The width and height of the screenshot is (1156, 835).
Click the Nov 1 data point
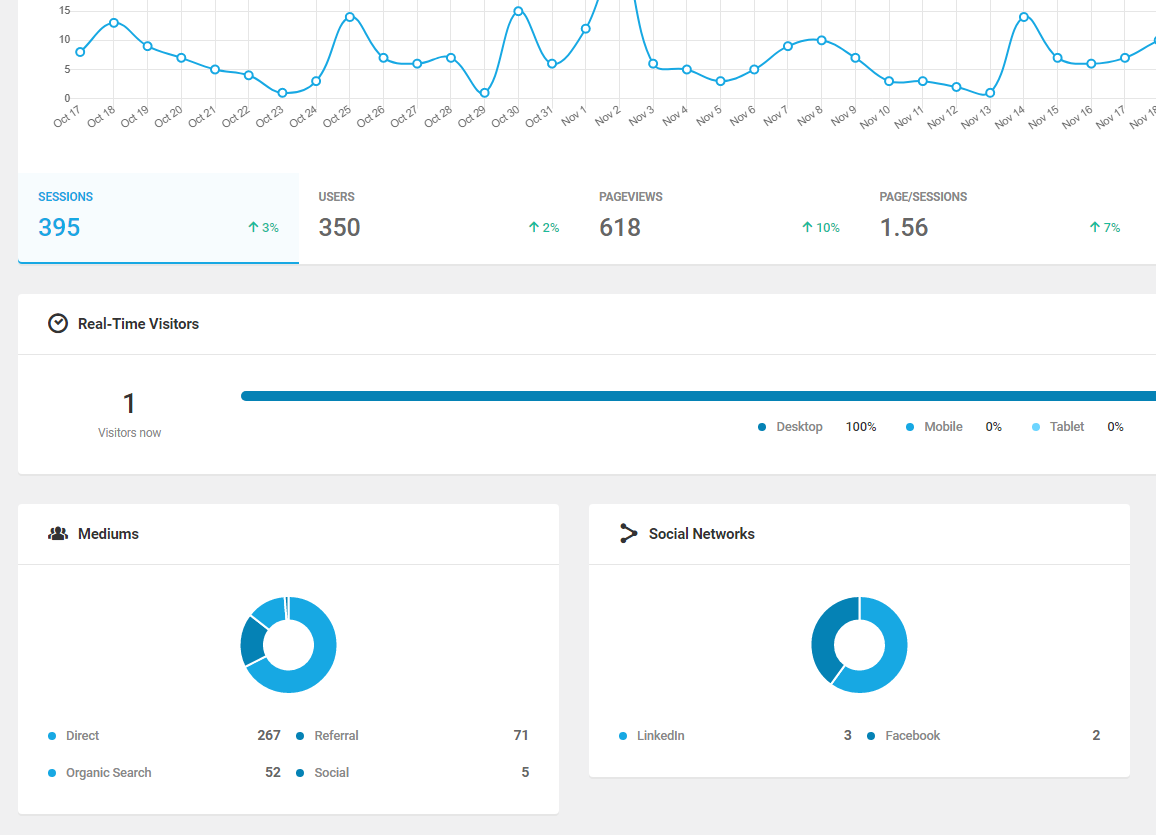pos(585,29)
